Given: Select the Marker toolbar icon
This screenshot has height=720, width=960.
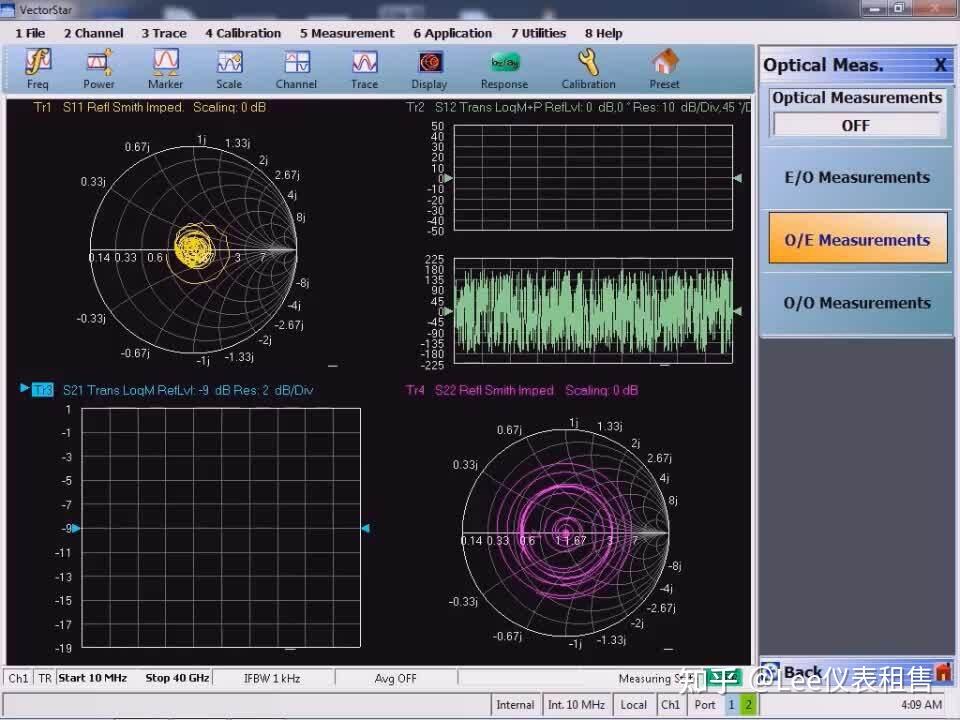Looking at the screenshot, I should coord(165,68).
